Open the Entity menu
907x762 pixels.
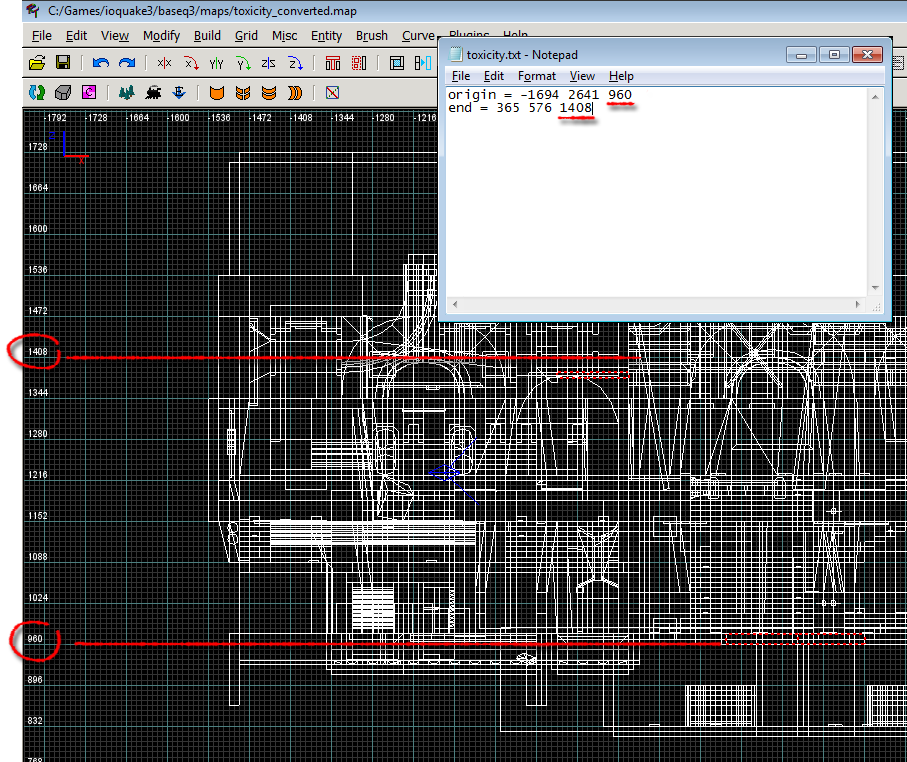tap(326, 35)
